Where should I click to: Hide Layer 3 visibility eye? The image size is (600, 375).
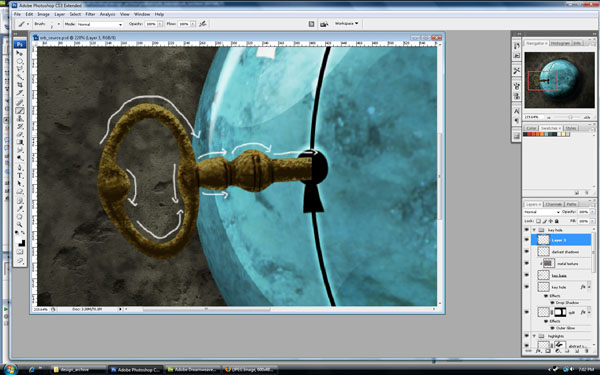click(527, 240)
